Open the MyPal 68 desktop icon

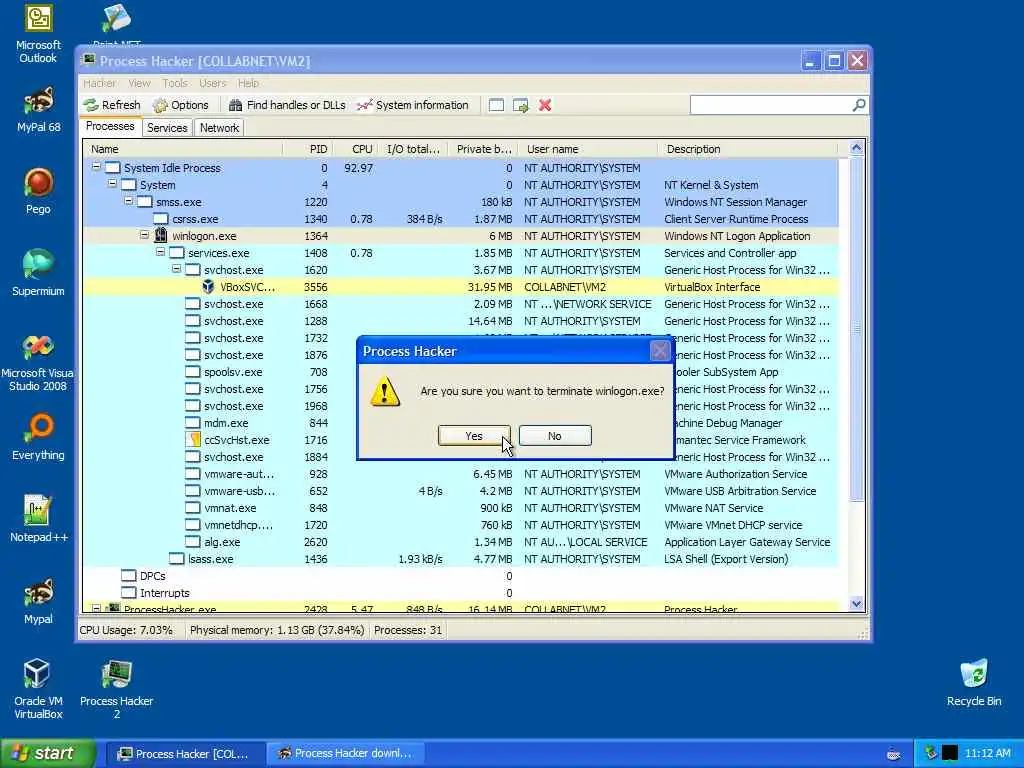[x=38, y=109]
